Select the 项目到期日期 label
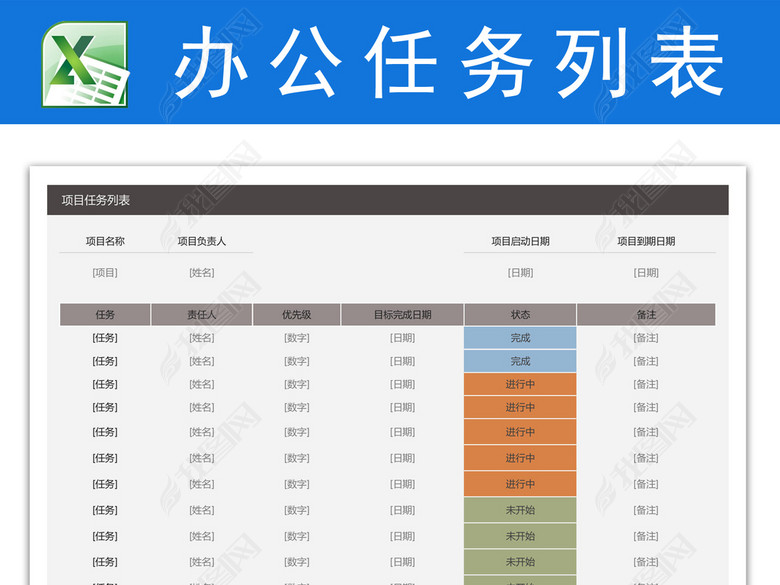 pyautogui.click(x=646, y=241)
